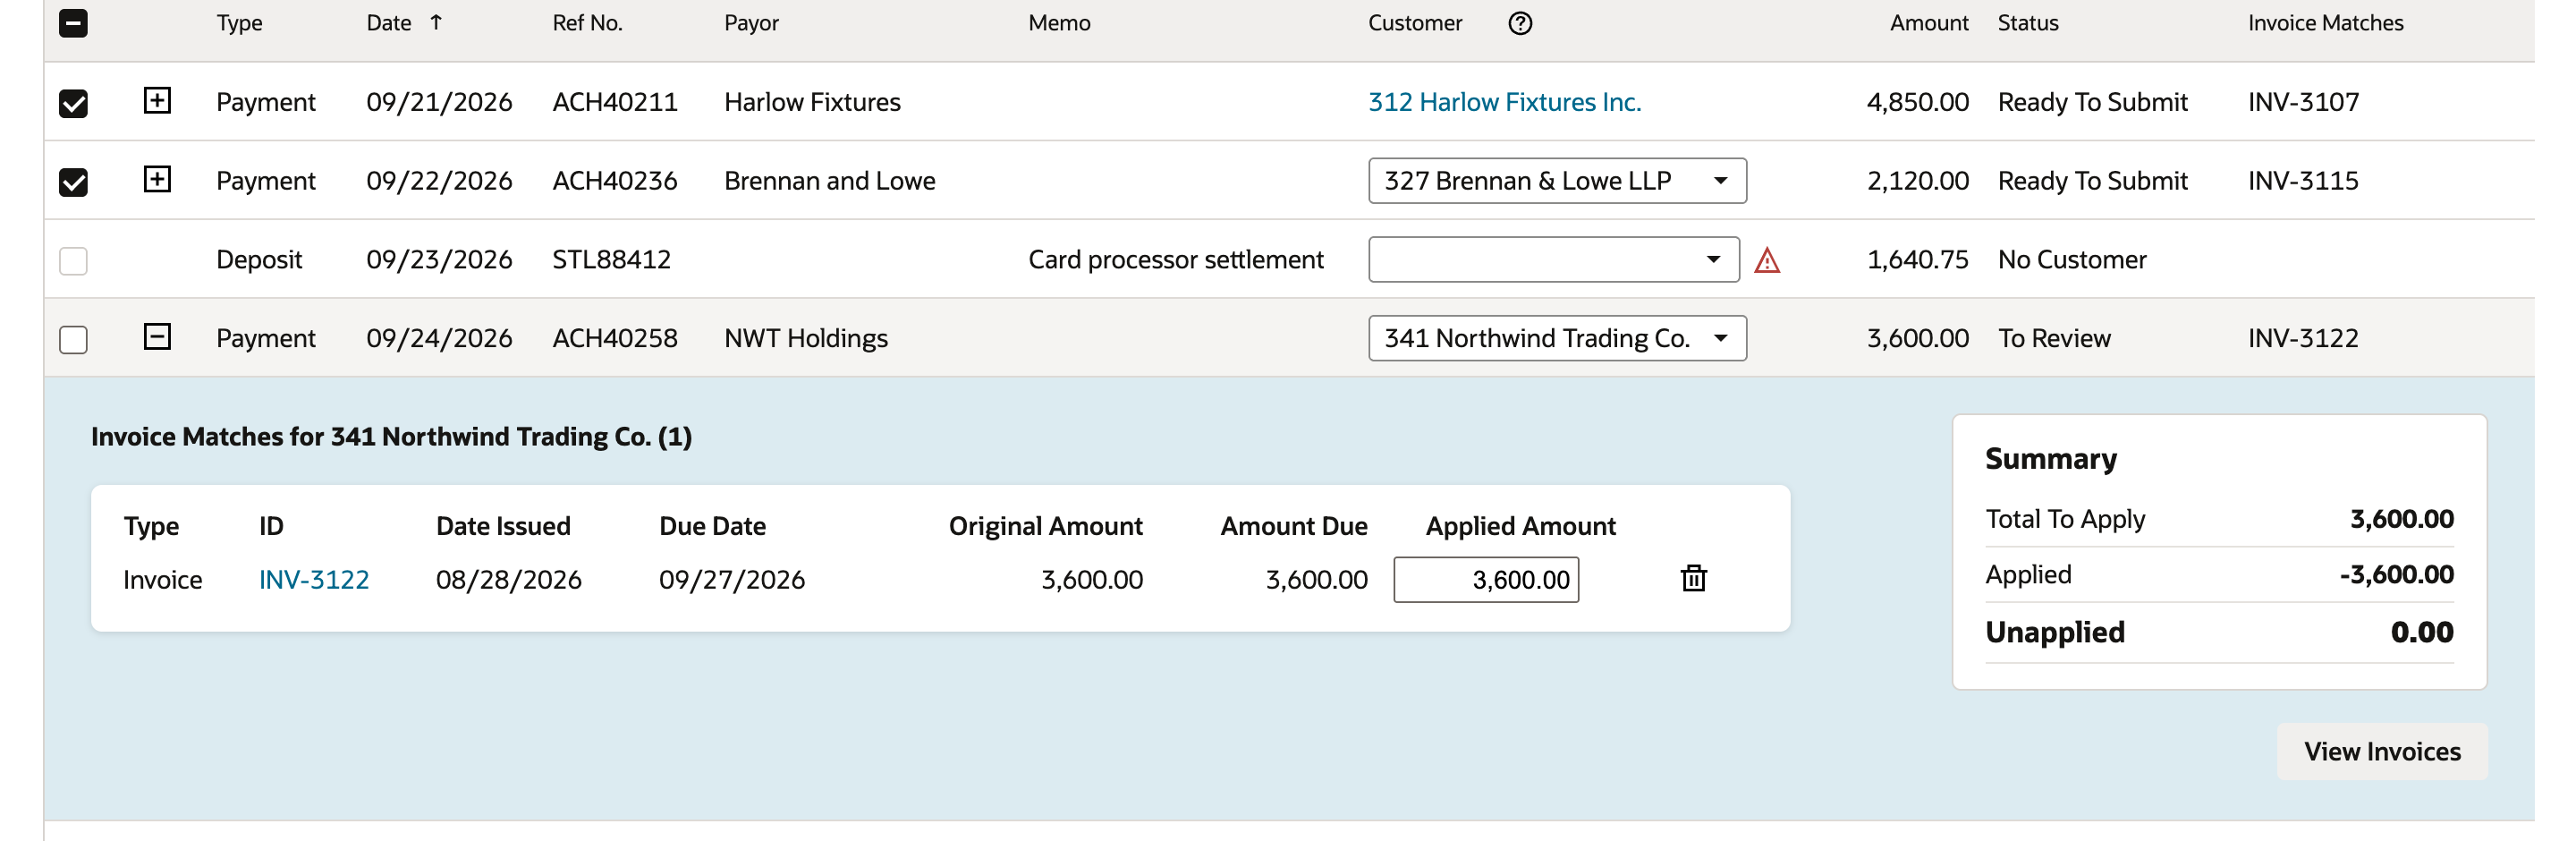Click INV-3115 in Invoice Matches column
Screen dimensions: 2576x841
pos(2303,181)
